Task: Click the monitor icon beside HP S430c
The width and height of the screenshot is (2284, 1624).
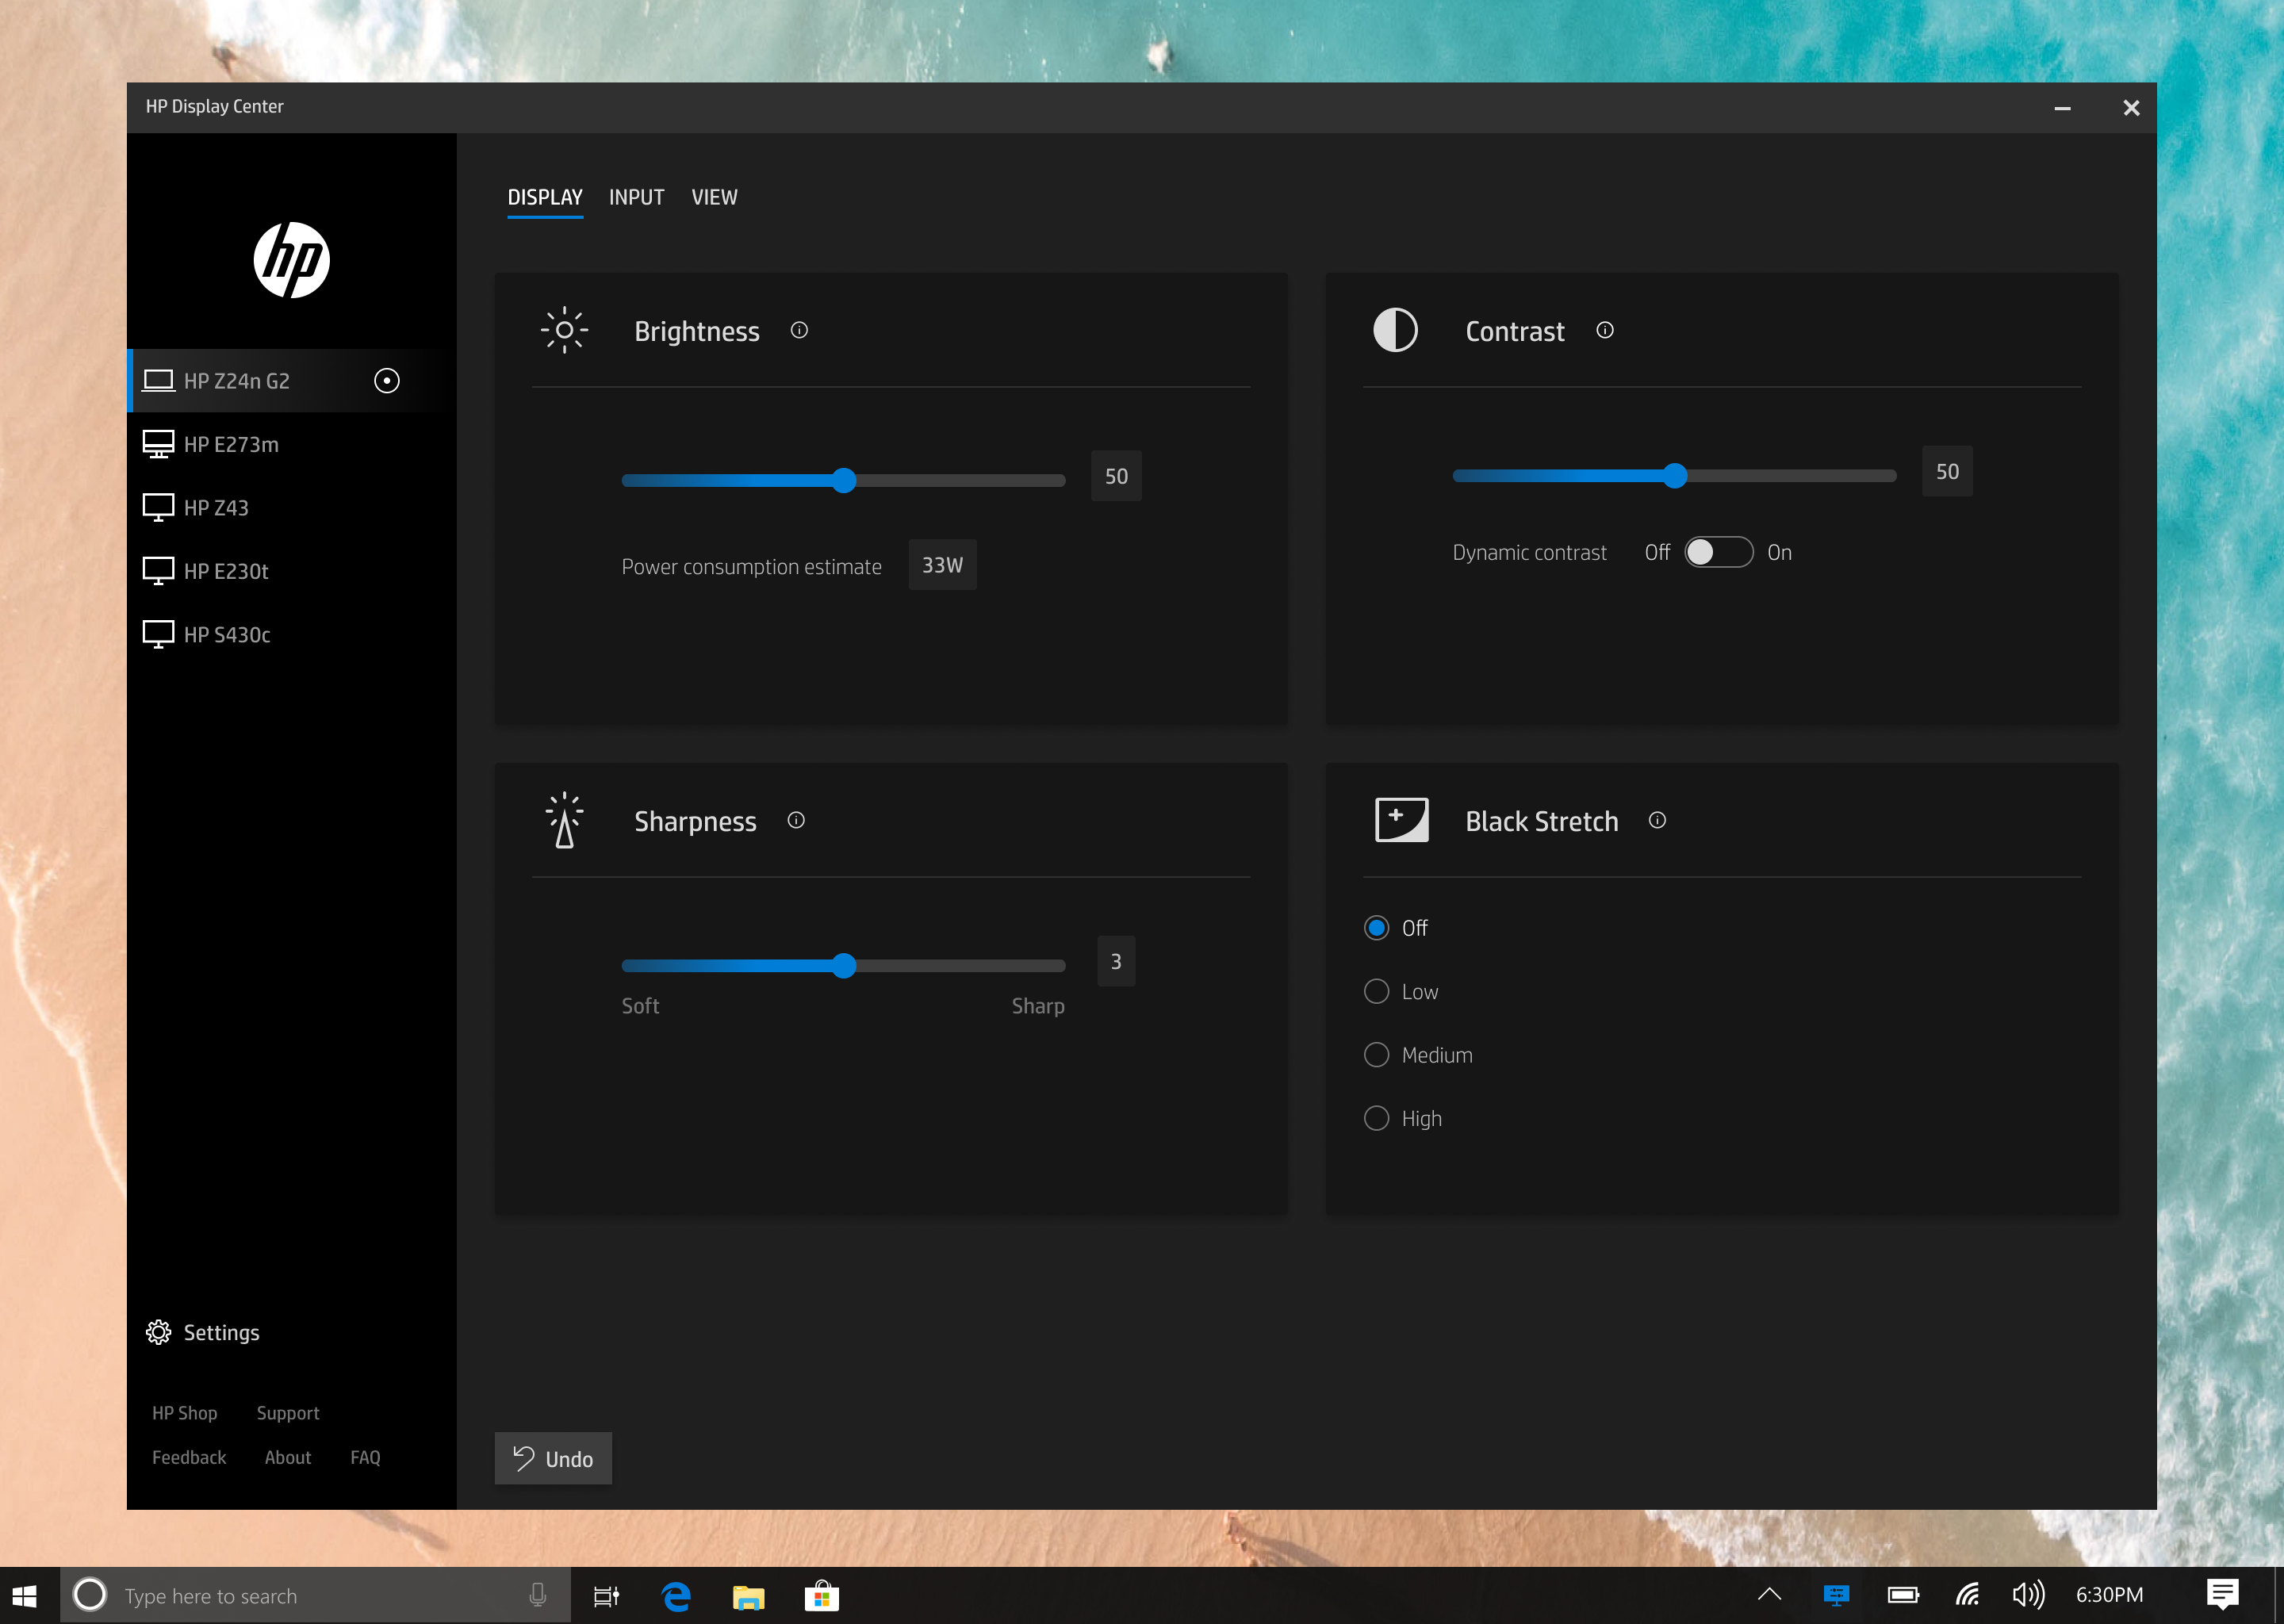Action: pos(158,634)
